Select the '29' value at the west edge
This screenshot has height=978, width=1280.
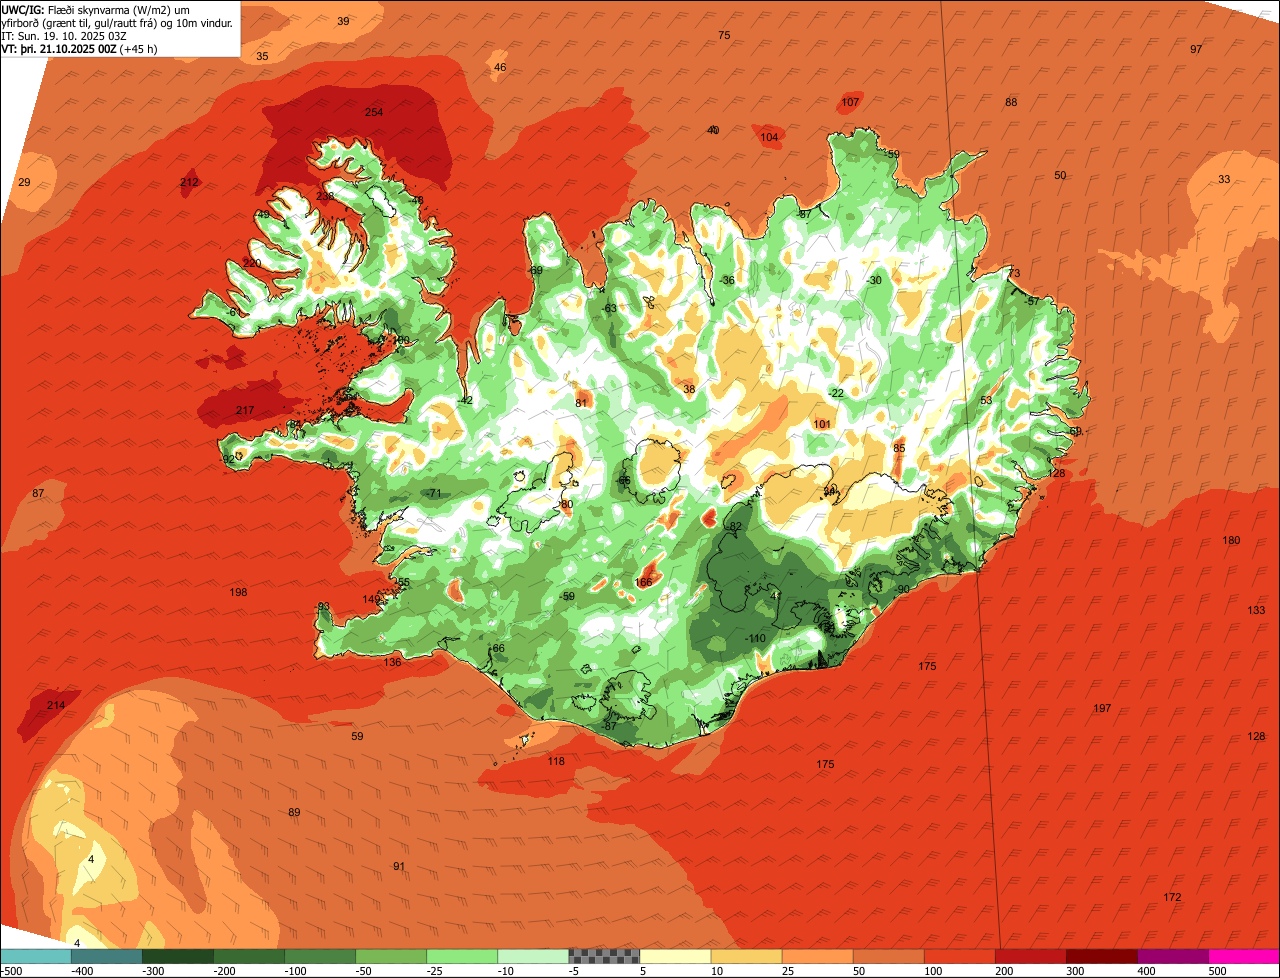[25, 182]
